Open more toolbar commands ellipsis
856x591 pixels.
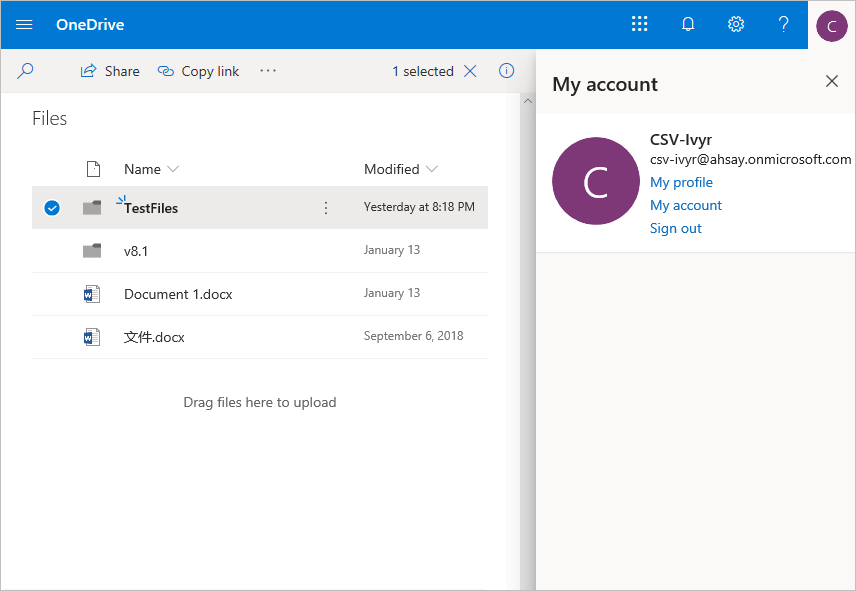(268, 71)
